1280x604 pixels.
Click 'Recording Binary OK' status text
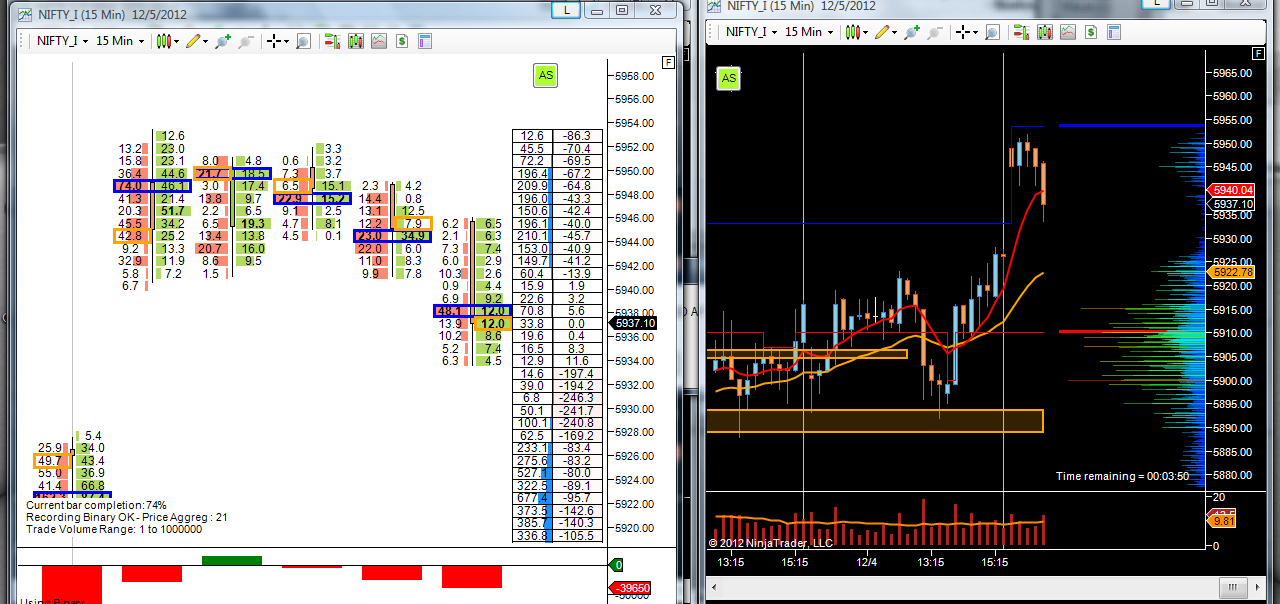[x=81, y=517]
